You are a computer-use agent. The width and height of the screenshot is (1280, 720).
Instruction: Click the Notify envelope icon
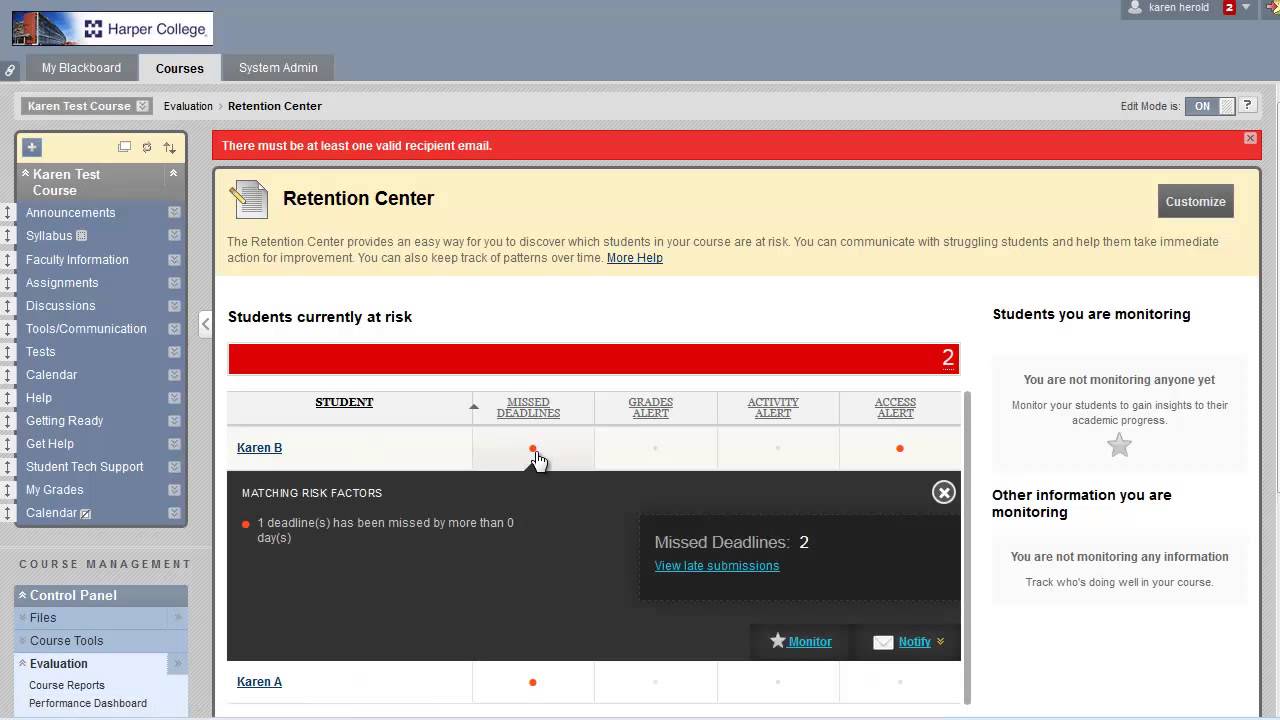click(883, 642)
